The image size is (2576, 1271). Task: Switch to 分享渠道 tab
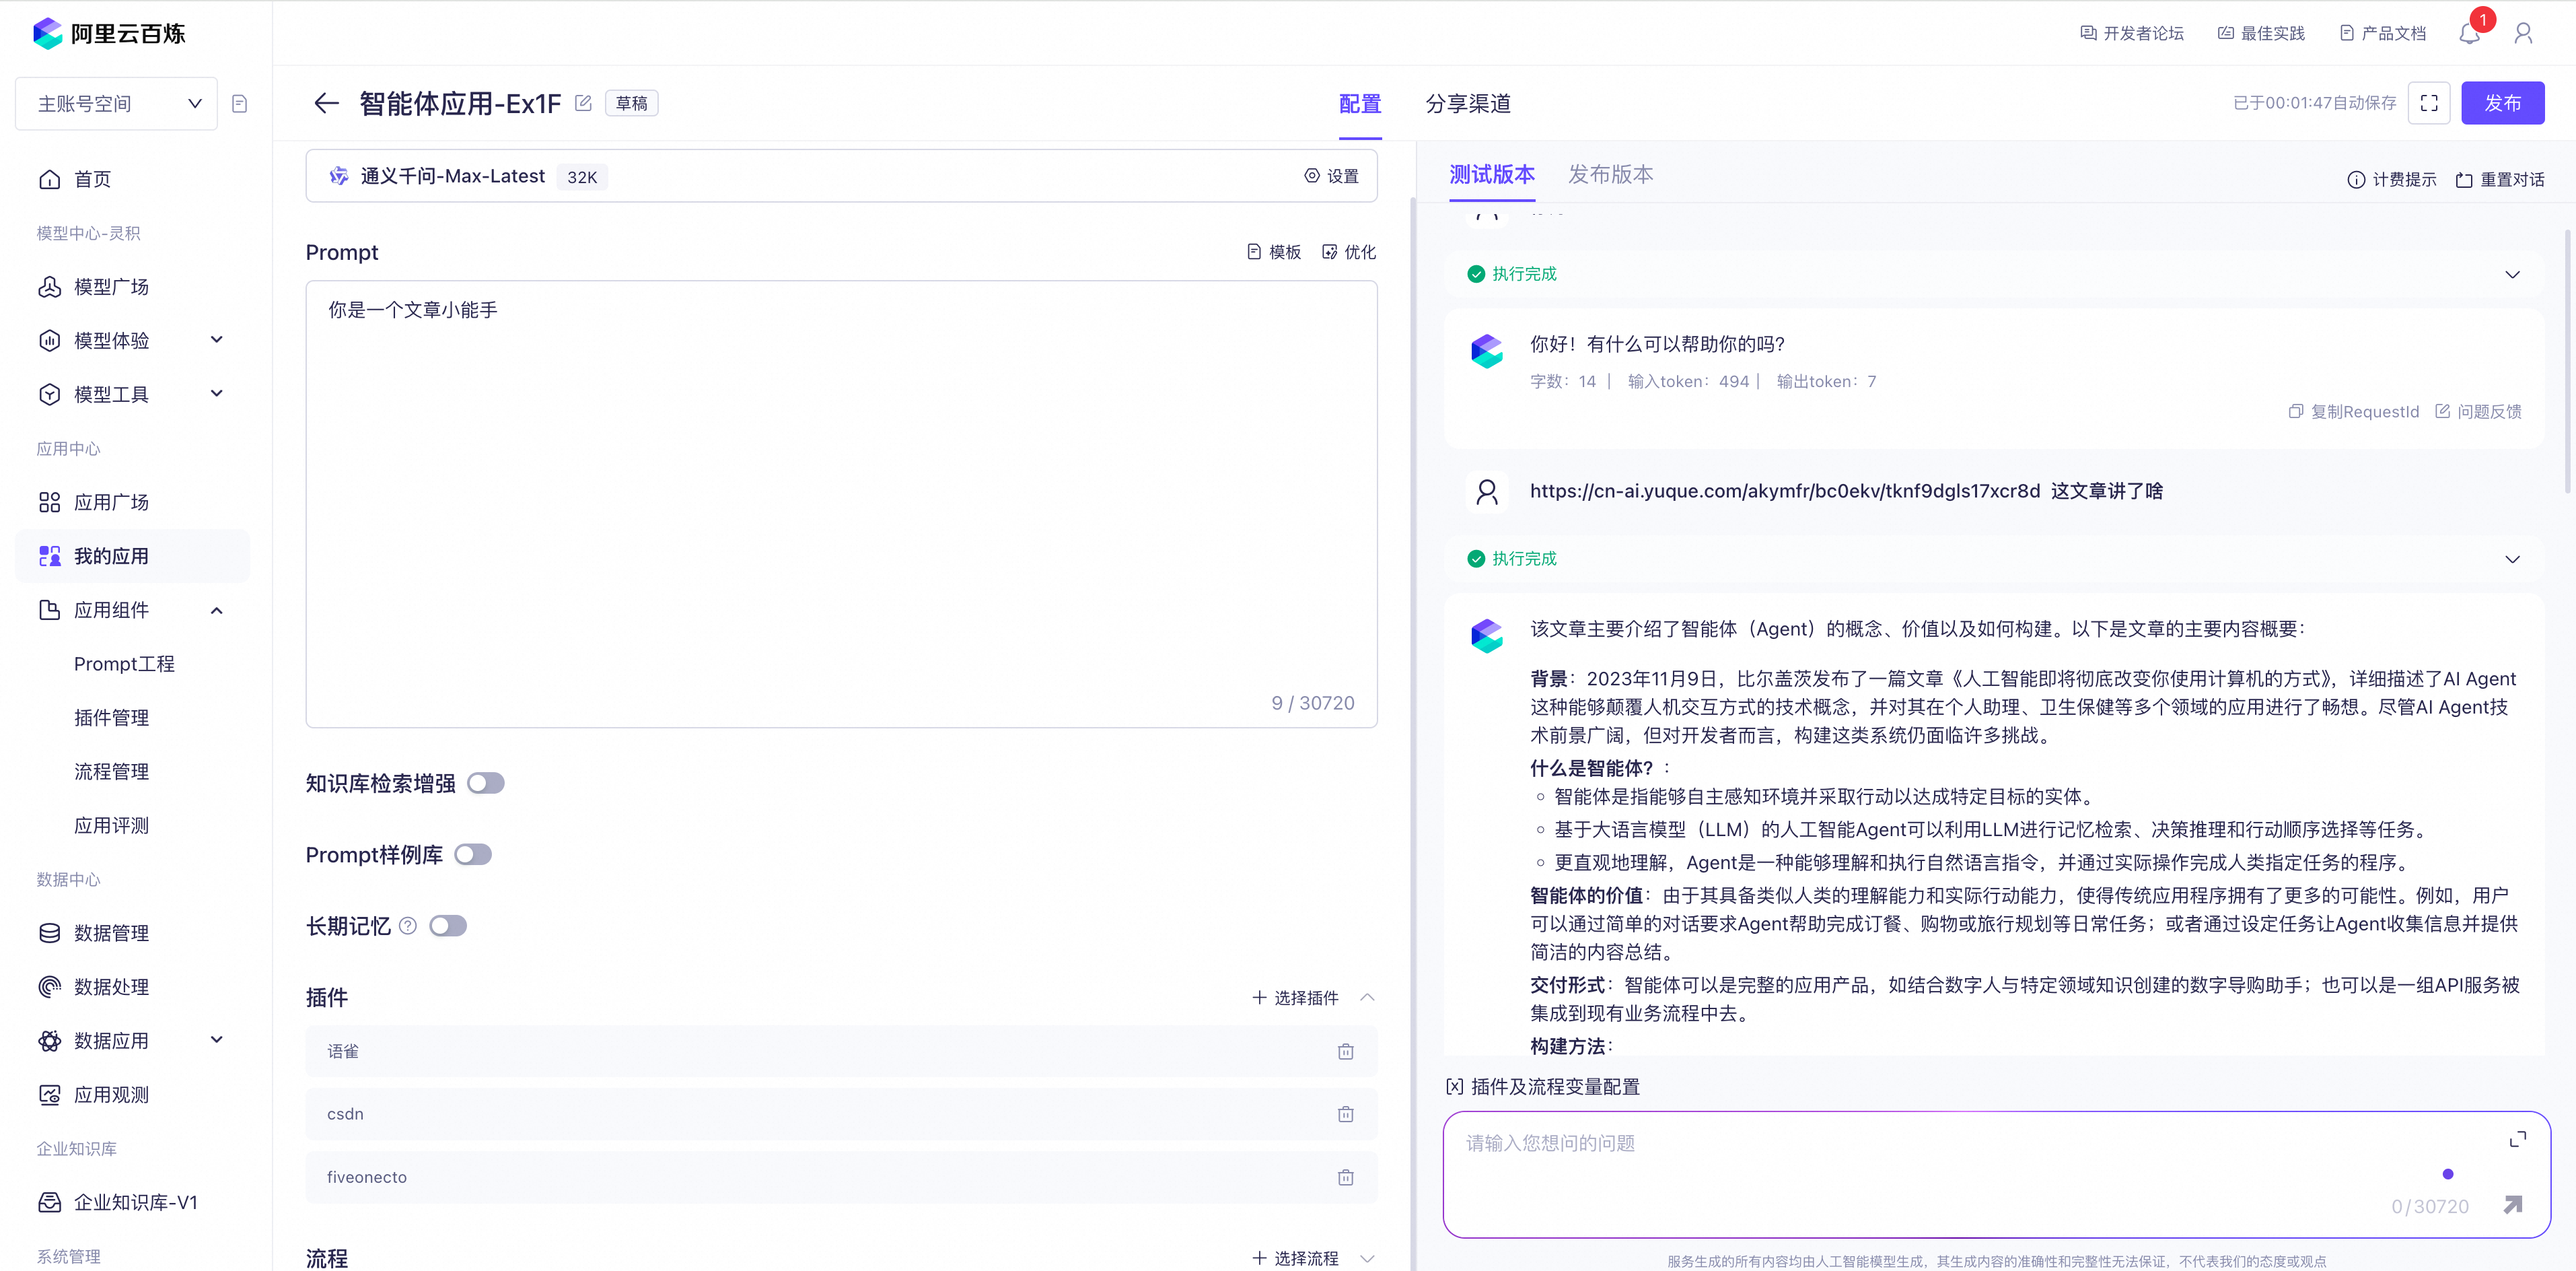[x=1468, y=104]
